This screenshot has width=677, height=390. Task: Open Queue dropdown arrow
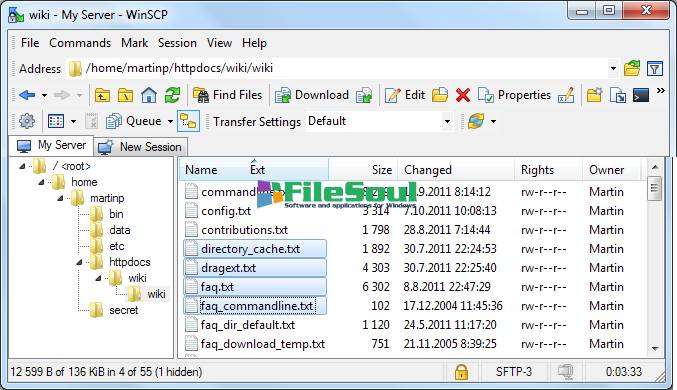pos(170,122)
